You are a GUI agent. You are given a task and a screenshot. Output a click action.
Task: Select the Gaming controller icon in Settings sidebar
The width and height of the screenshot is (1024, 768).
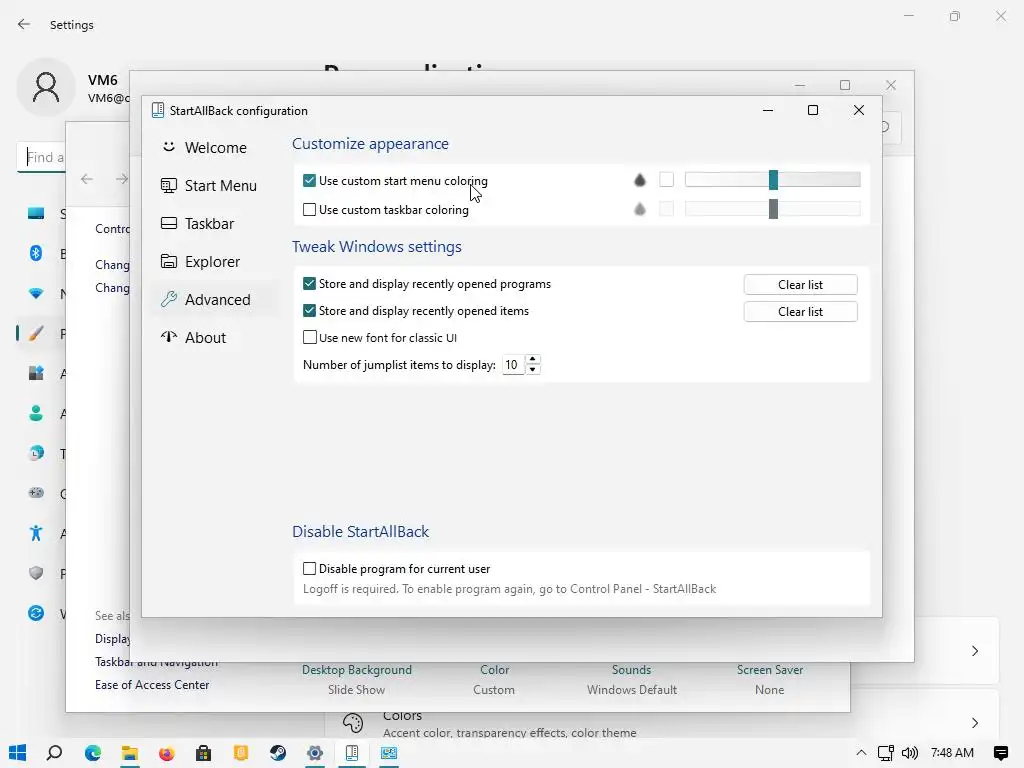(36, 493)
